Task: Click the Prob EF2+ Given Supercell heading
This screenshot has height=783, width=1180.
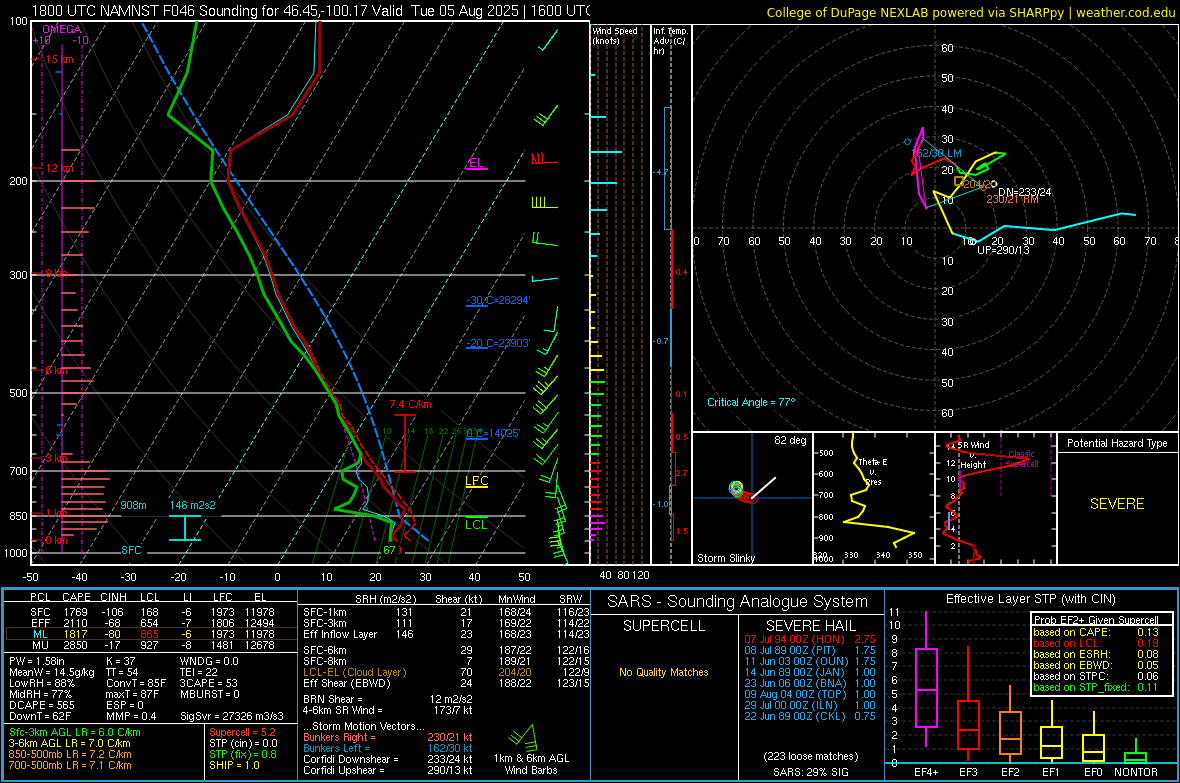Action: [1096, 620]
